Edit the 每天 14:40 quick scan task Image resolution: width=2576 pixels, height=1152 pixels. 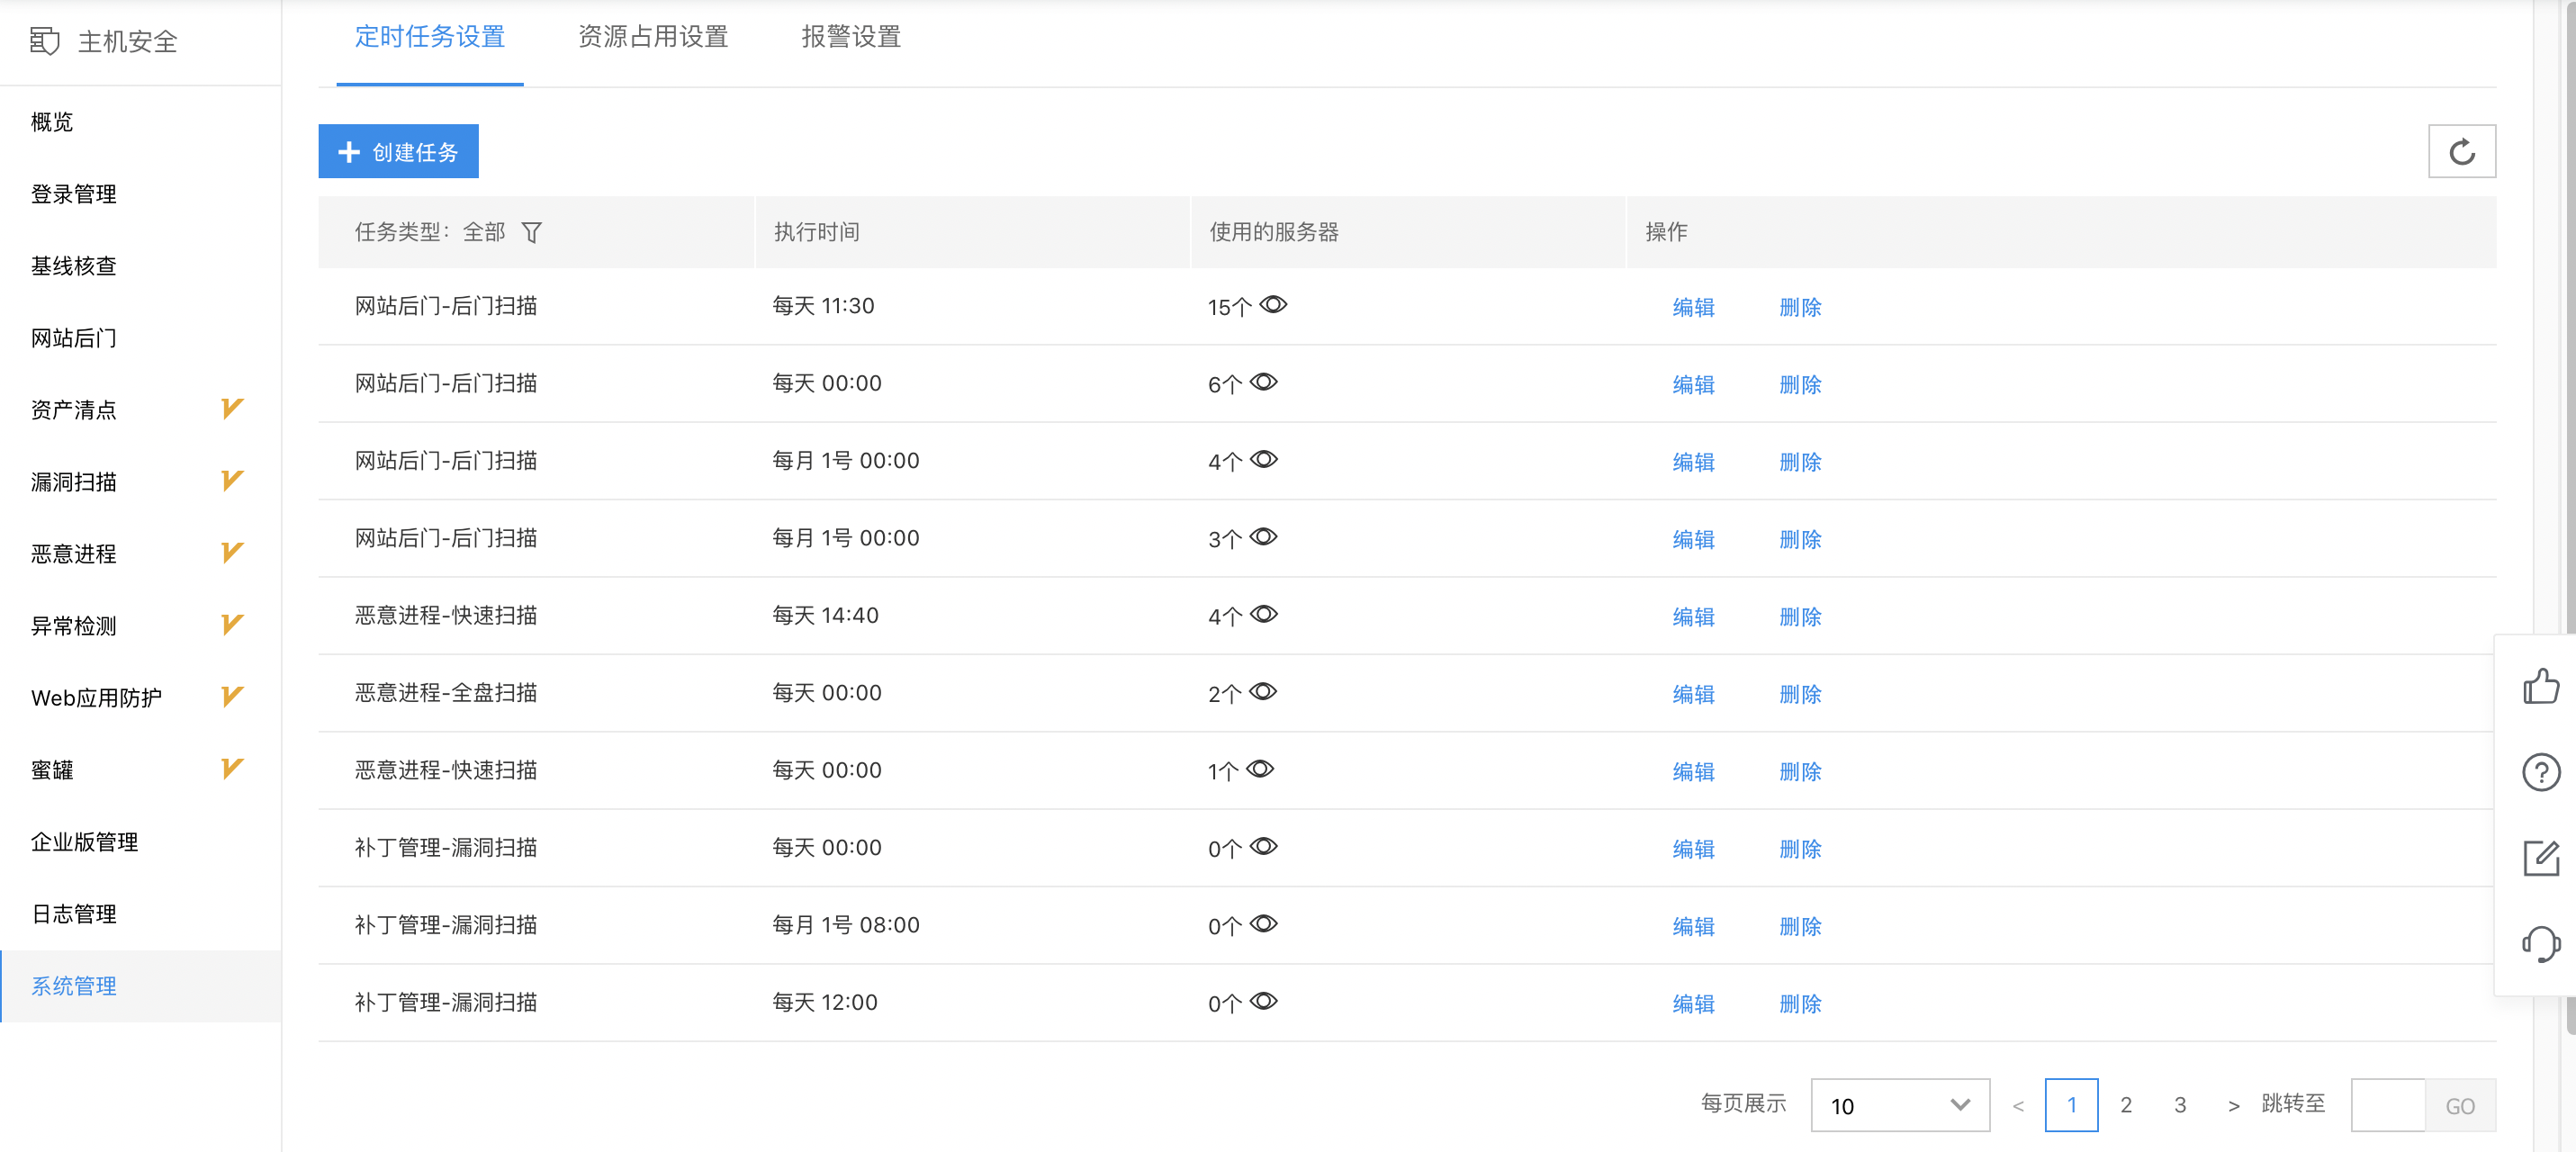1693,617
